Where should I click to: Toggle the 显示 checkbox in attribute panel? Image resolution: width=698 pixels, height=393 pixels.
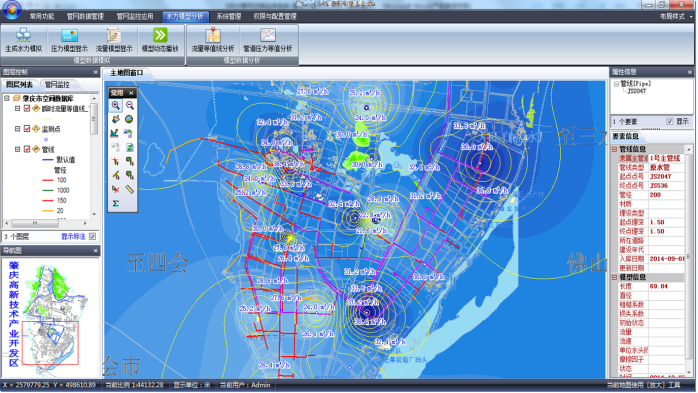click(x=670, y=122)
